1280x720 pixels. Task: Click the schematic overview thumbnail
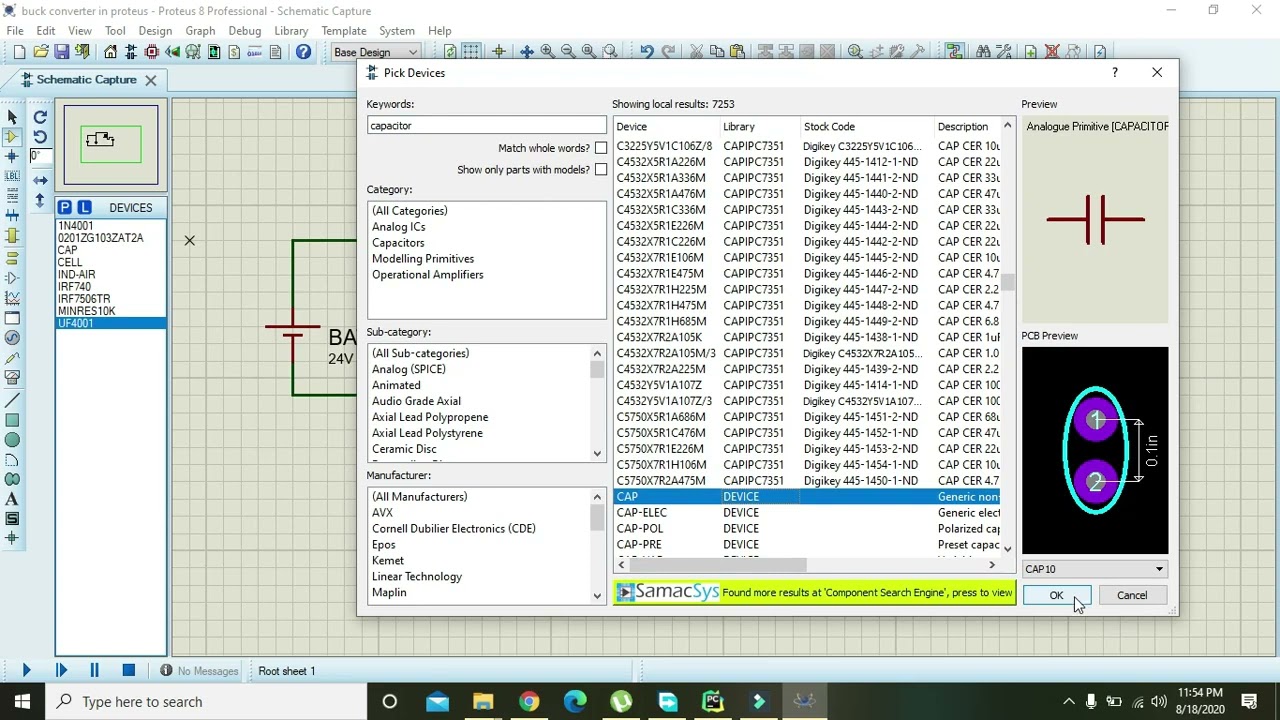click(111, 145)
